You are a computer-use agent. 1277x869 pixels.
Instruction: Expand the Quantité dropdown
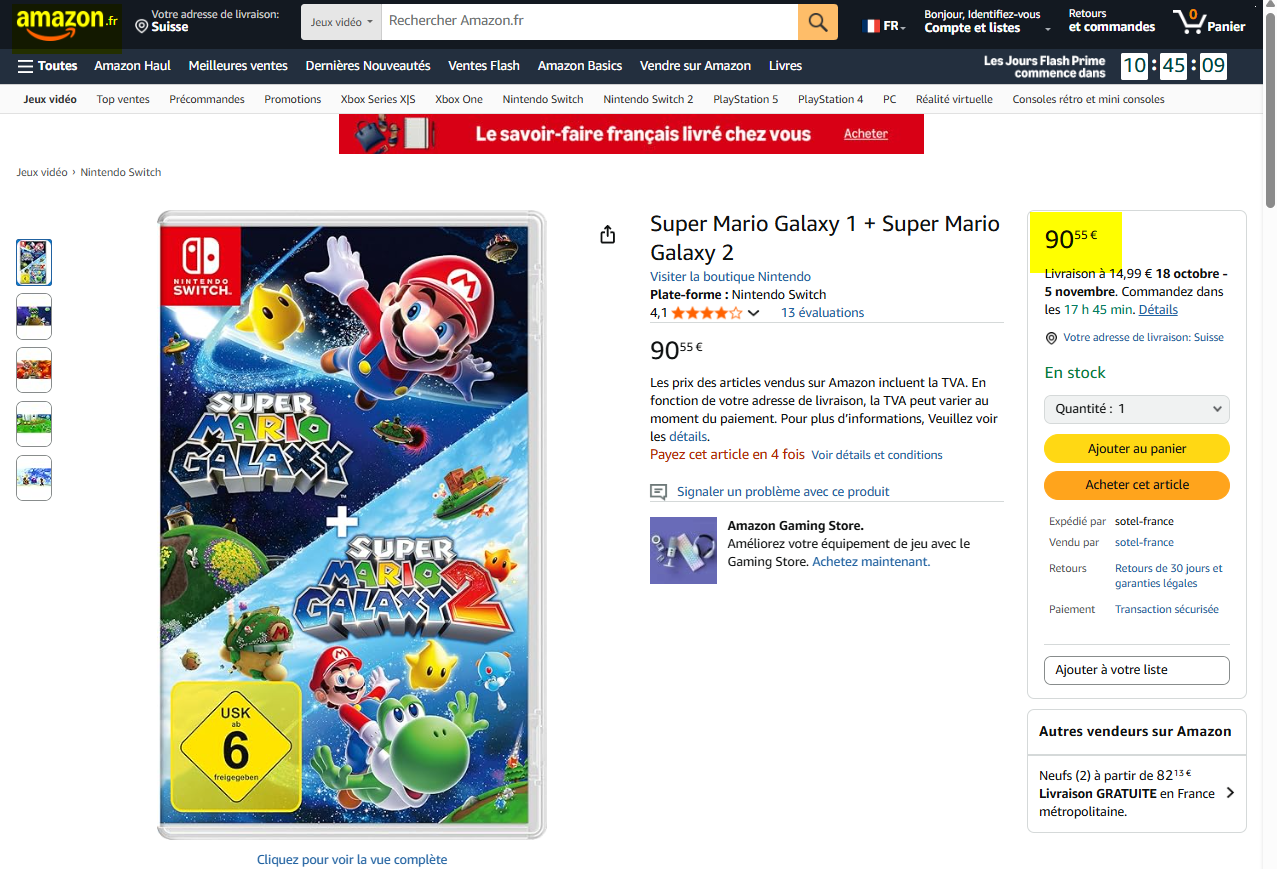coord(1136,409)
